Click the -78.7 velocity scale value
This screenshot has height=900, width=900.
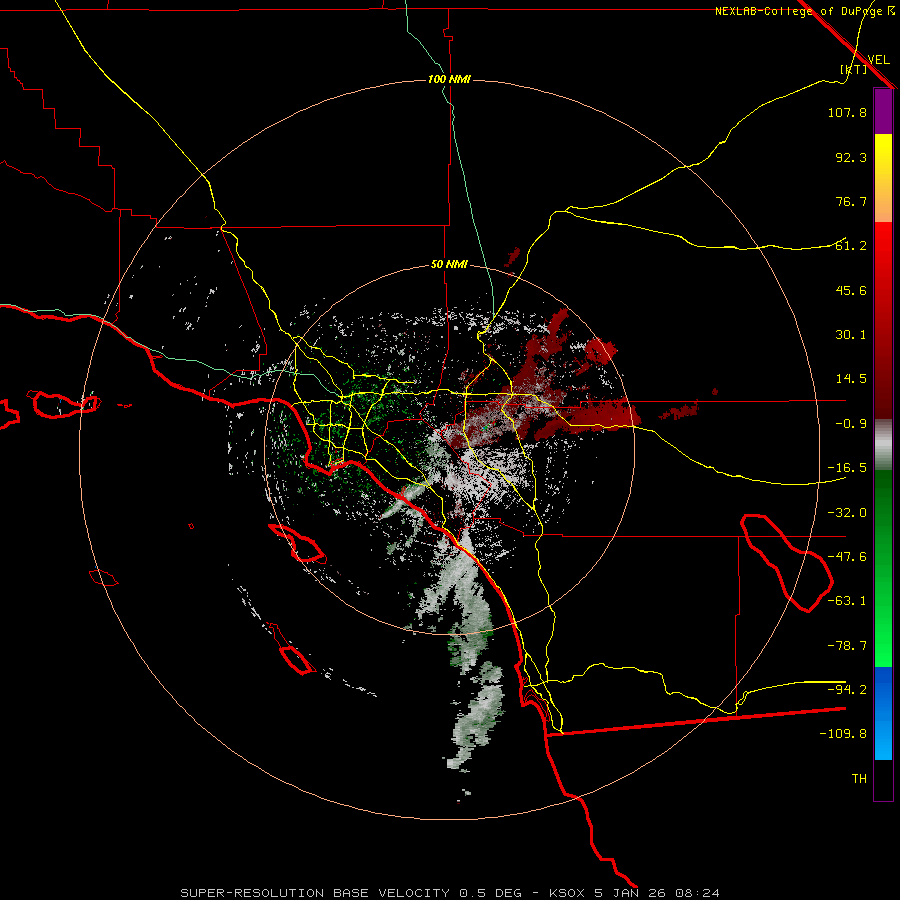tap(847, 646)
